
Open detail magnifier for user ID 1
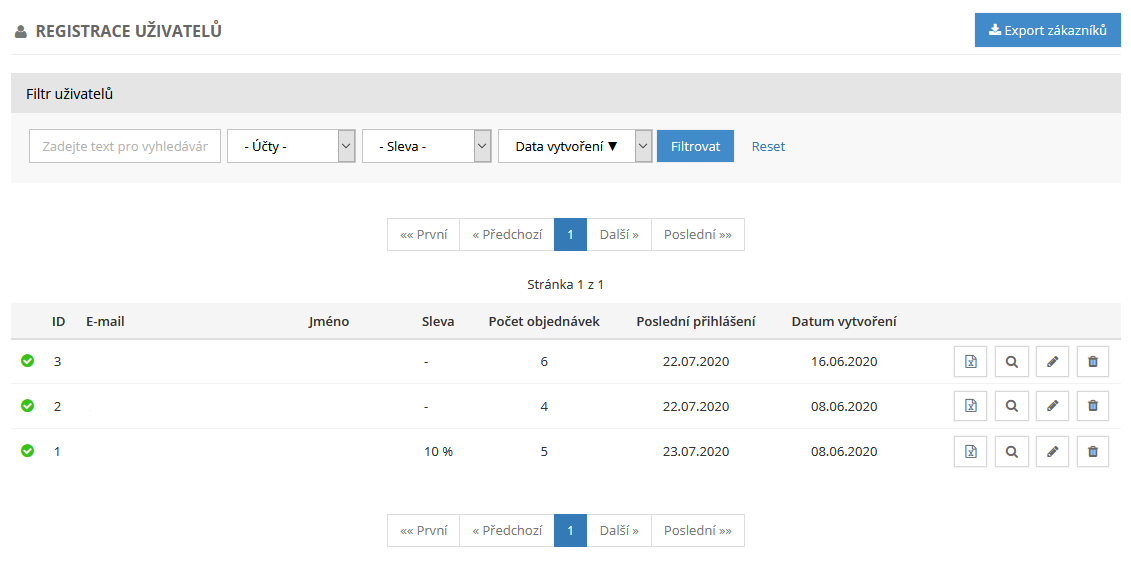pyautogui.click(x=1011, y=451)
